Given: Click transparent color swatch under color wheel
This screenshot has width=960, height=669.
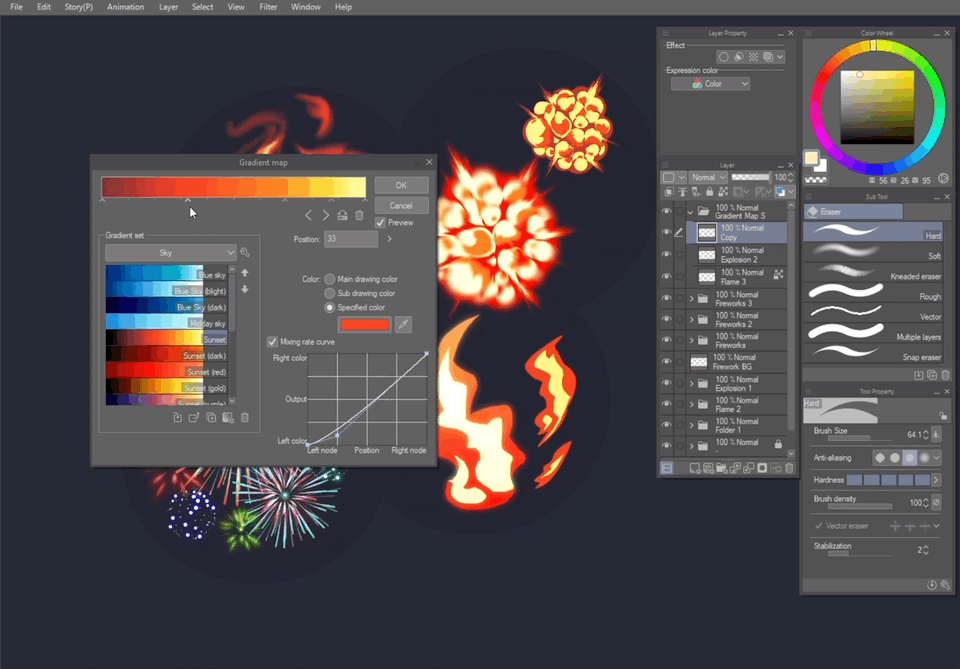Looking at the screenshot, I should coord(816,180).
